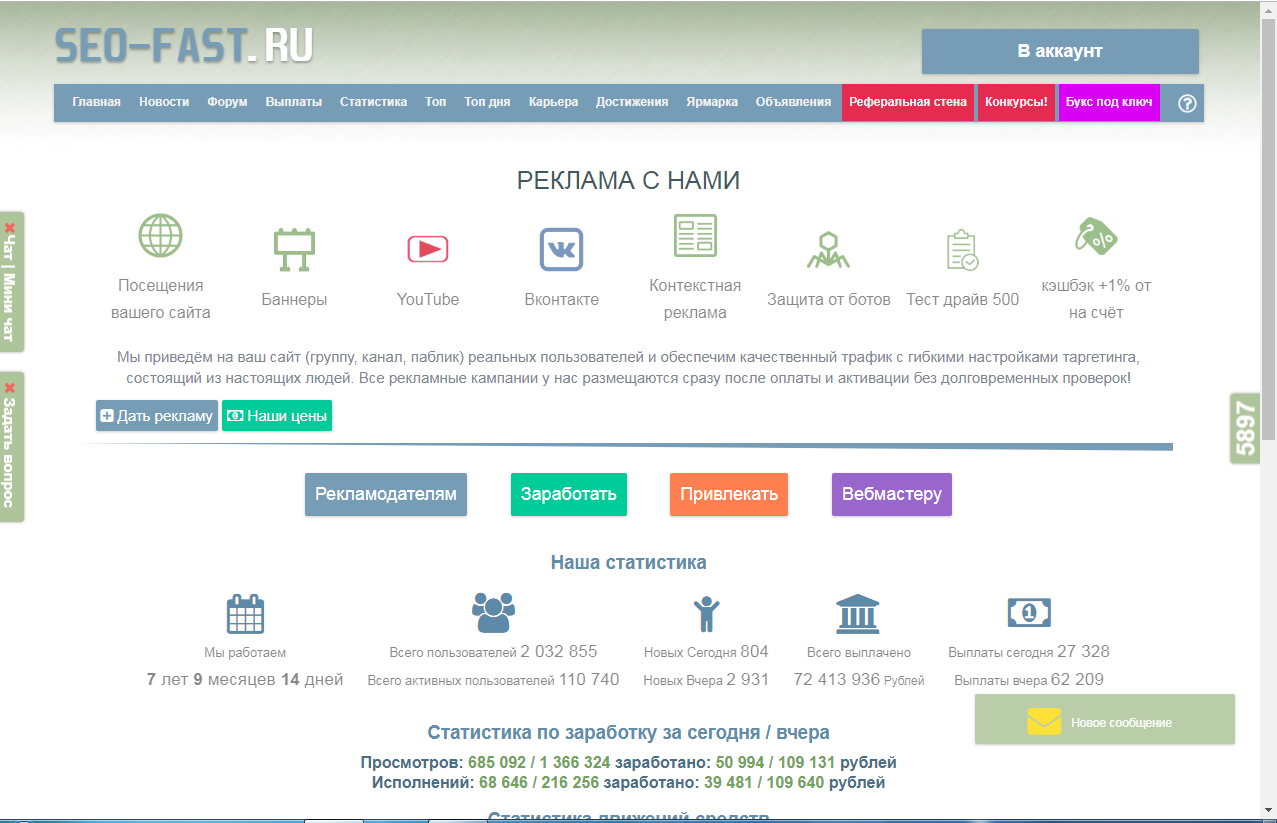Click the red YouTube play icon
This screenshot has height=823, width=1277.
tap(428, 248)
